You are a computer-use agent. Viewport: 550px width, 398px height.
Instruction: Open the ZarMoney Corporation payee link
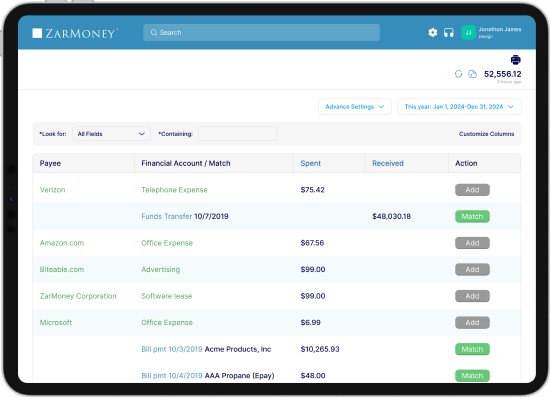[x=78, y=296]
